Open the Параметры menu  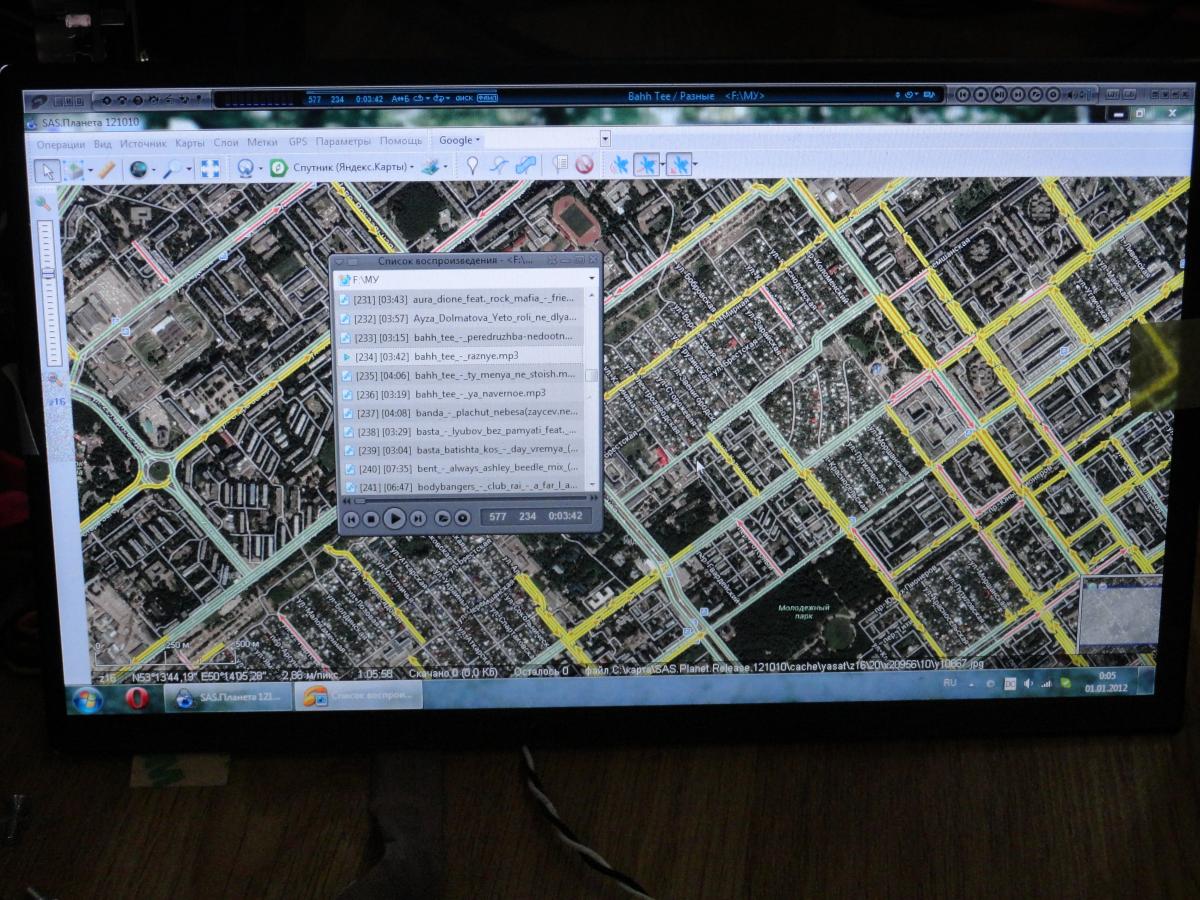coord(343,141)
